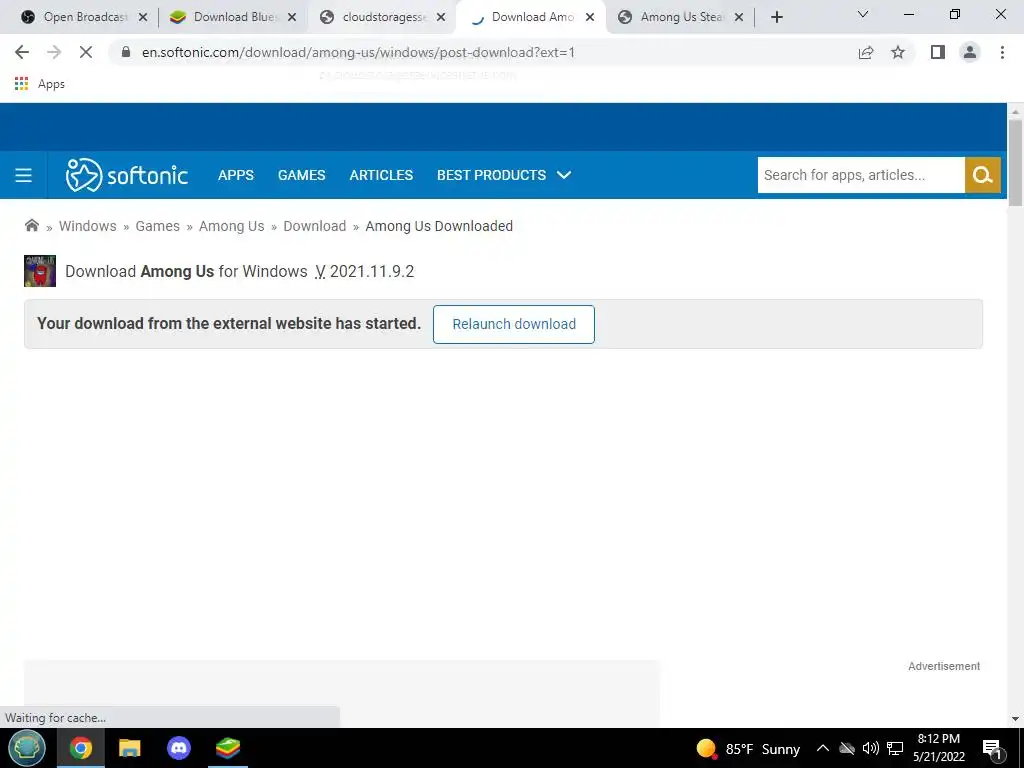The width and height of the screenshot is (1024, 768).
Task: Close the Download BlueStacks tab
Action: (x=292, y=18)
